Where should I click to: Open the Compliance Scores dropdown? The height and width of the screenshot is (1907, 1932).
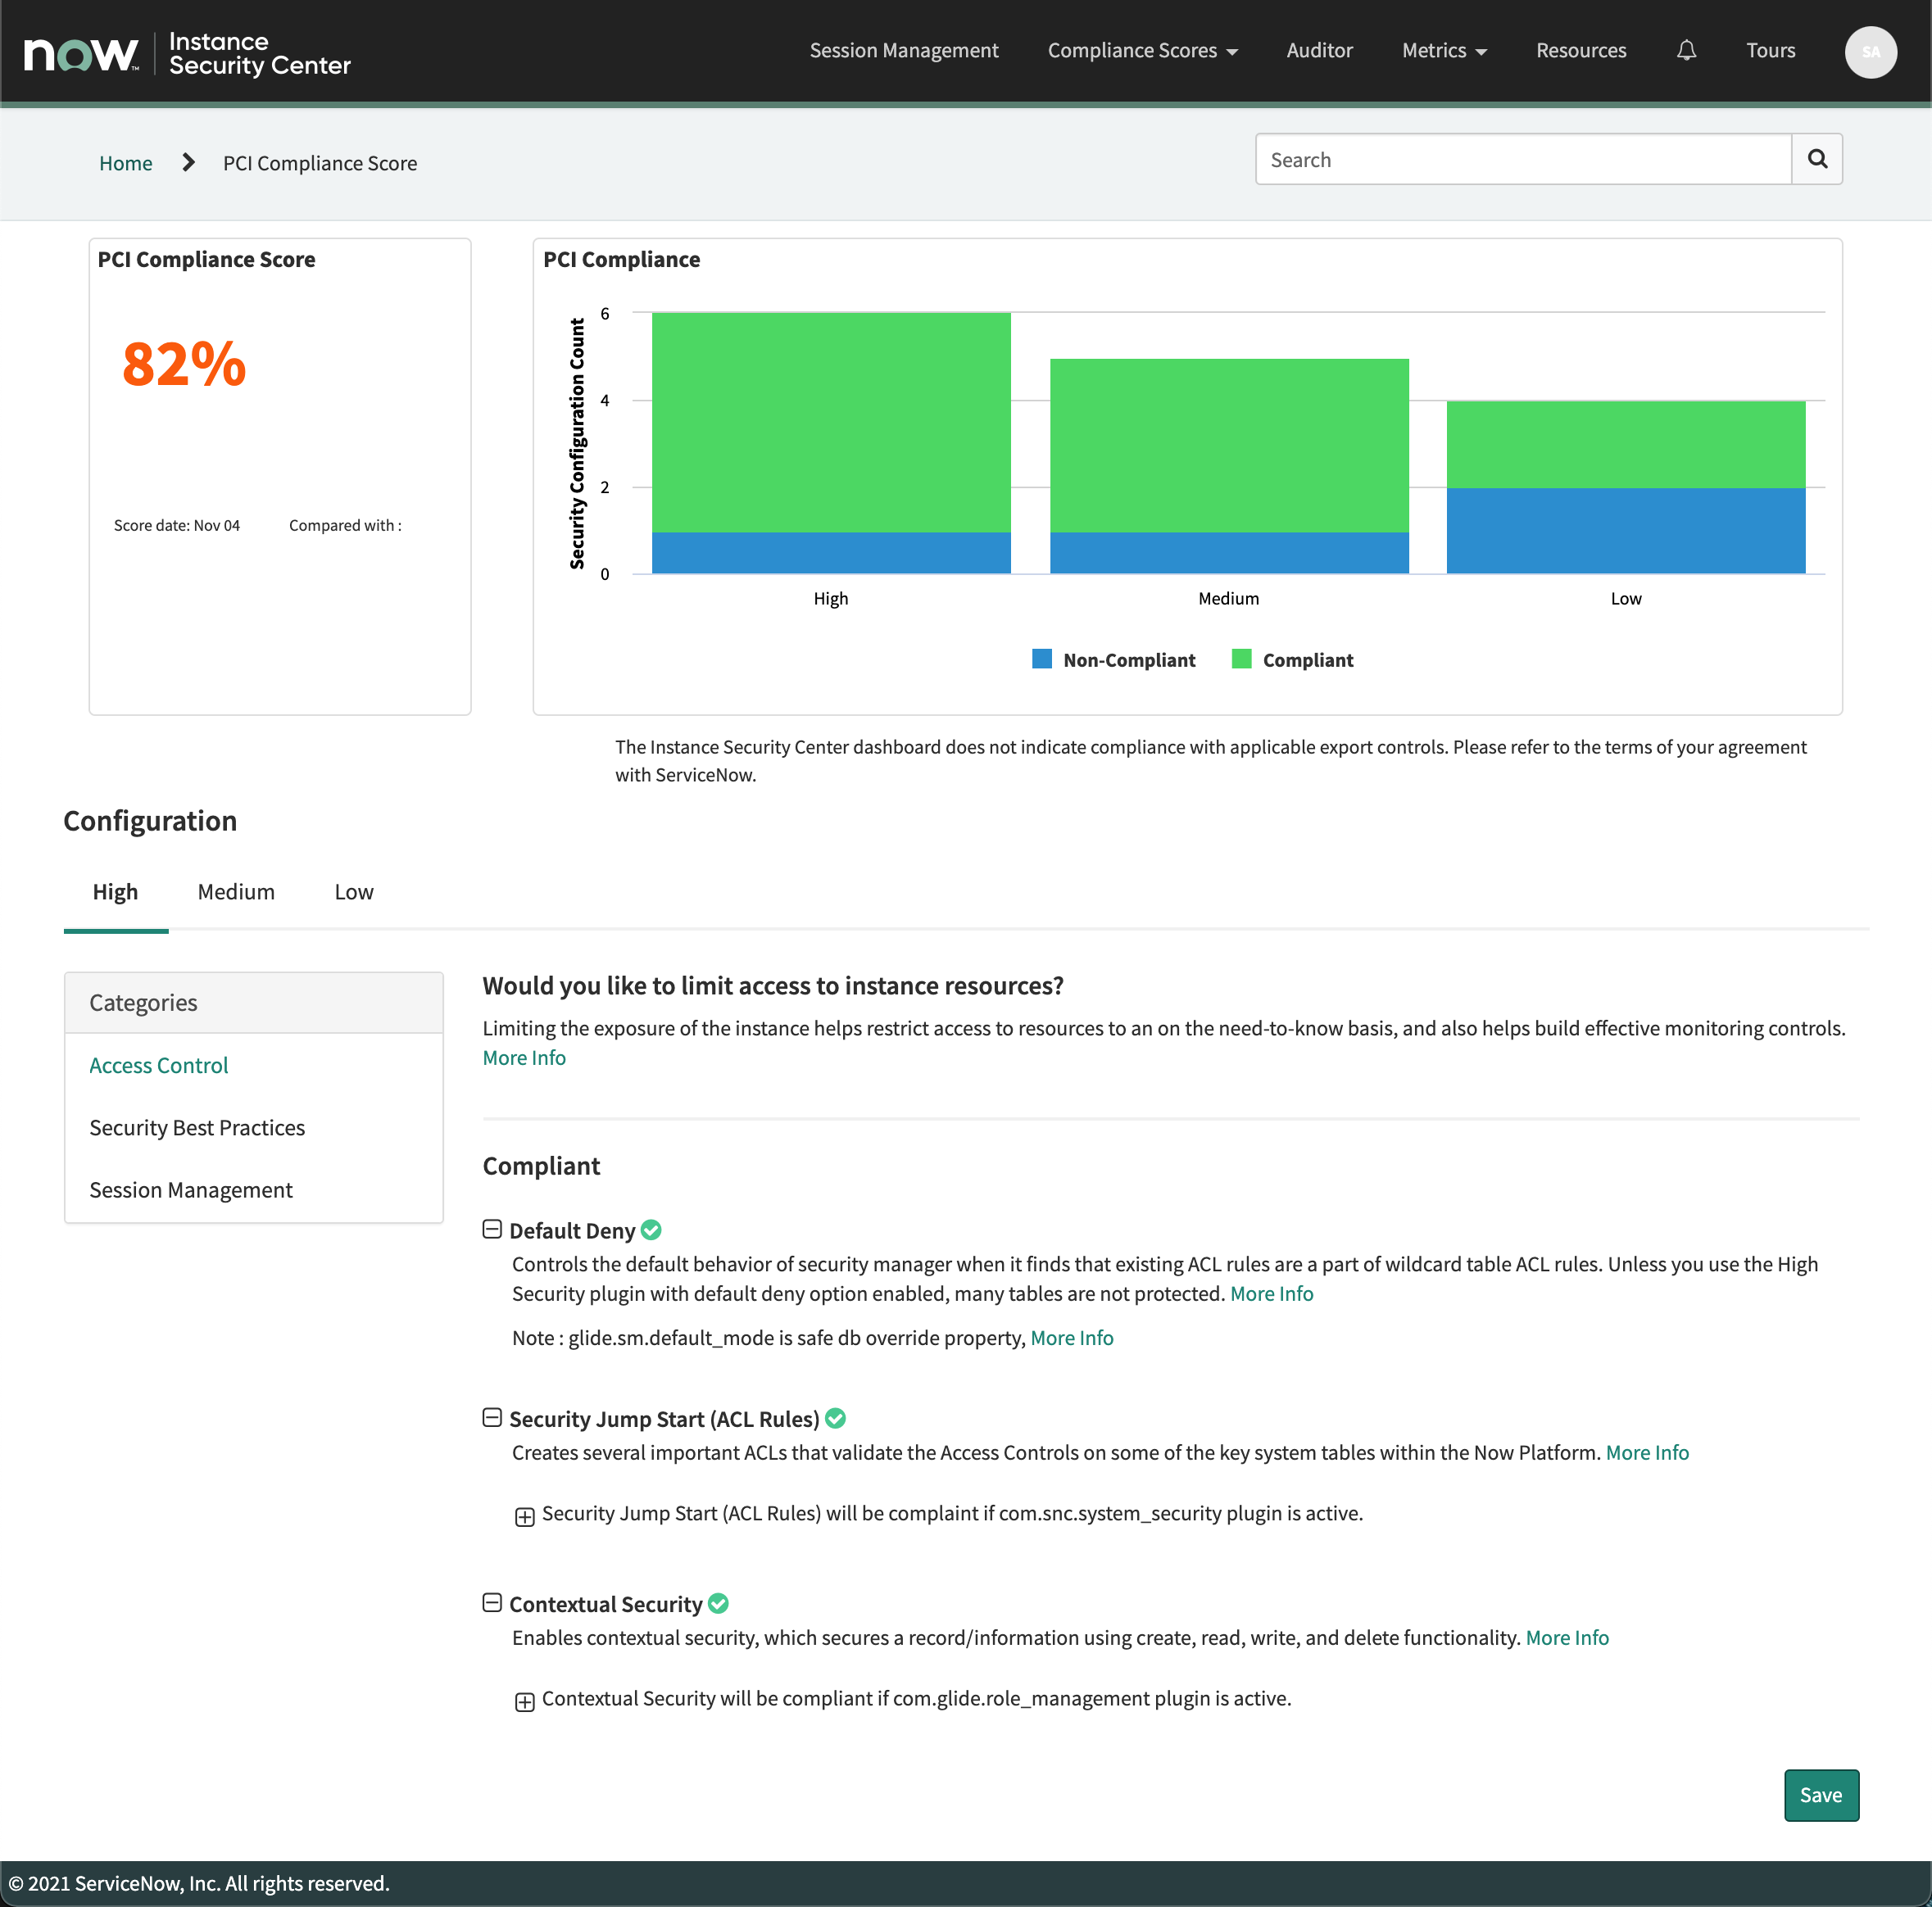pyautogui.click(x=1142, y=50)
